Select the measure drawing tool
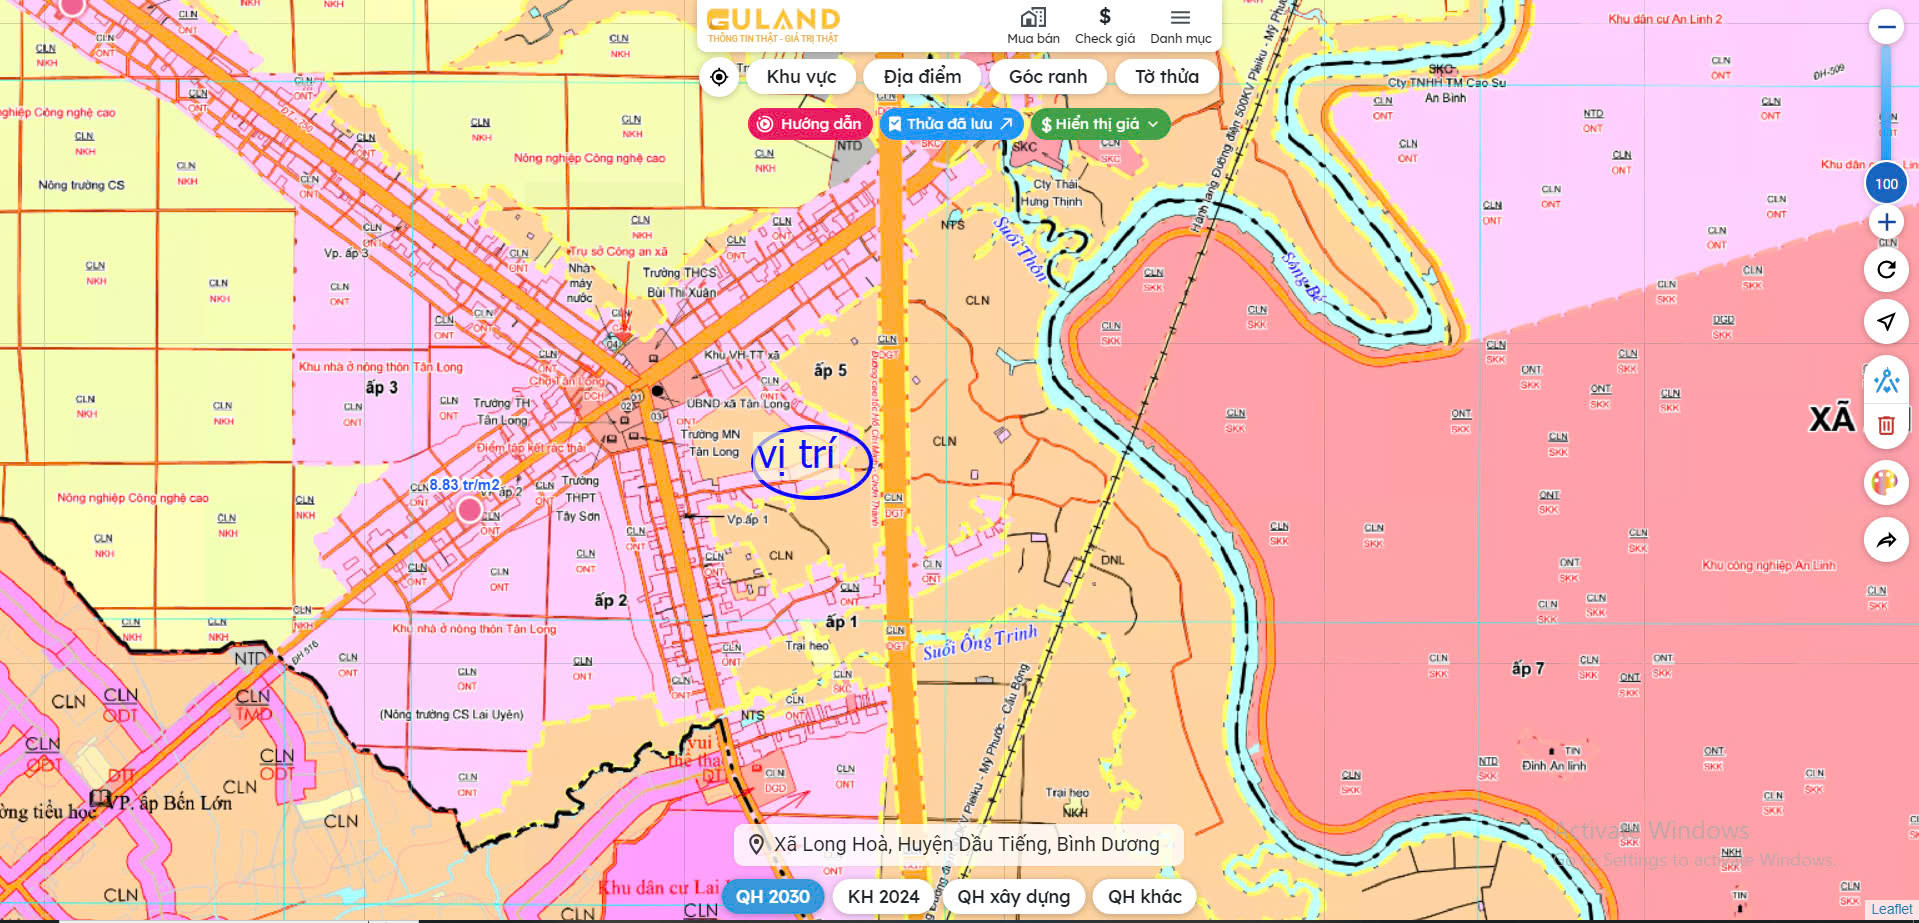Image resolution: width=1919 pixels, height=923 pixels. tap(1886, 381)
